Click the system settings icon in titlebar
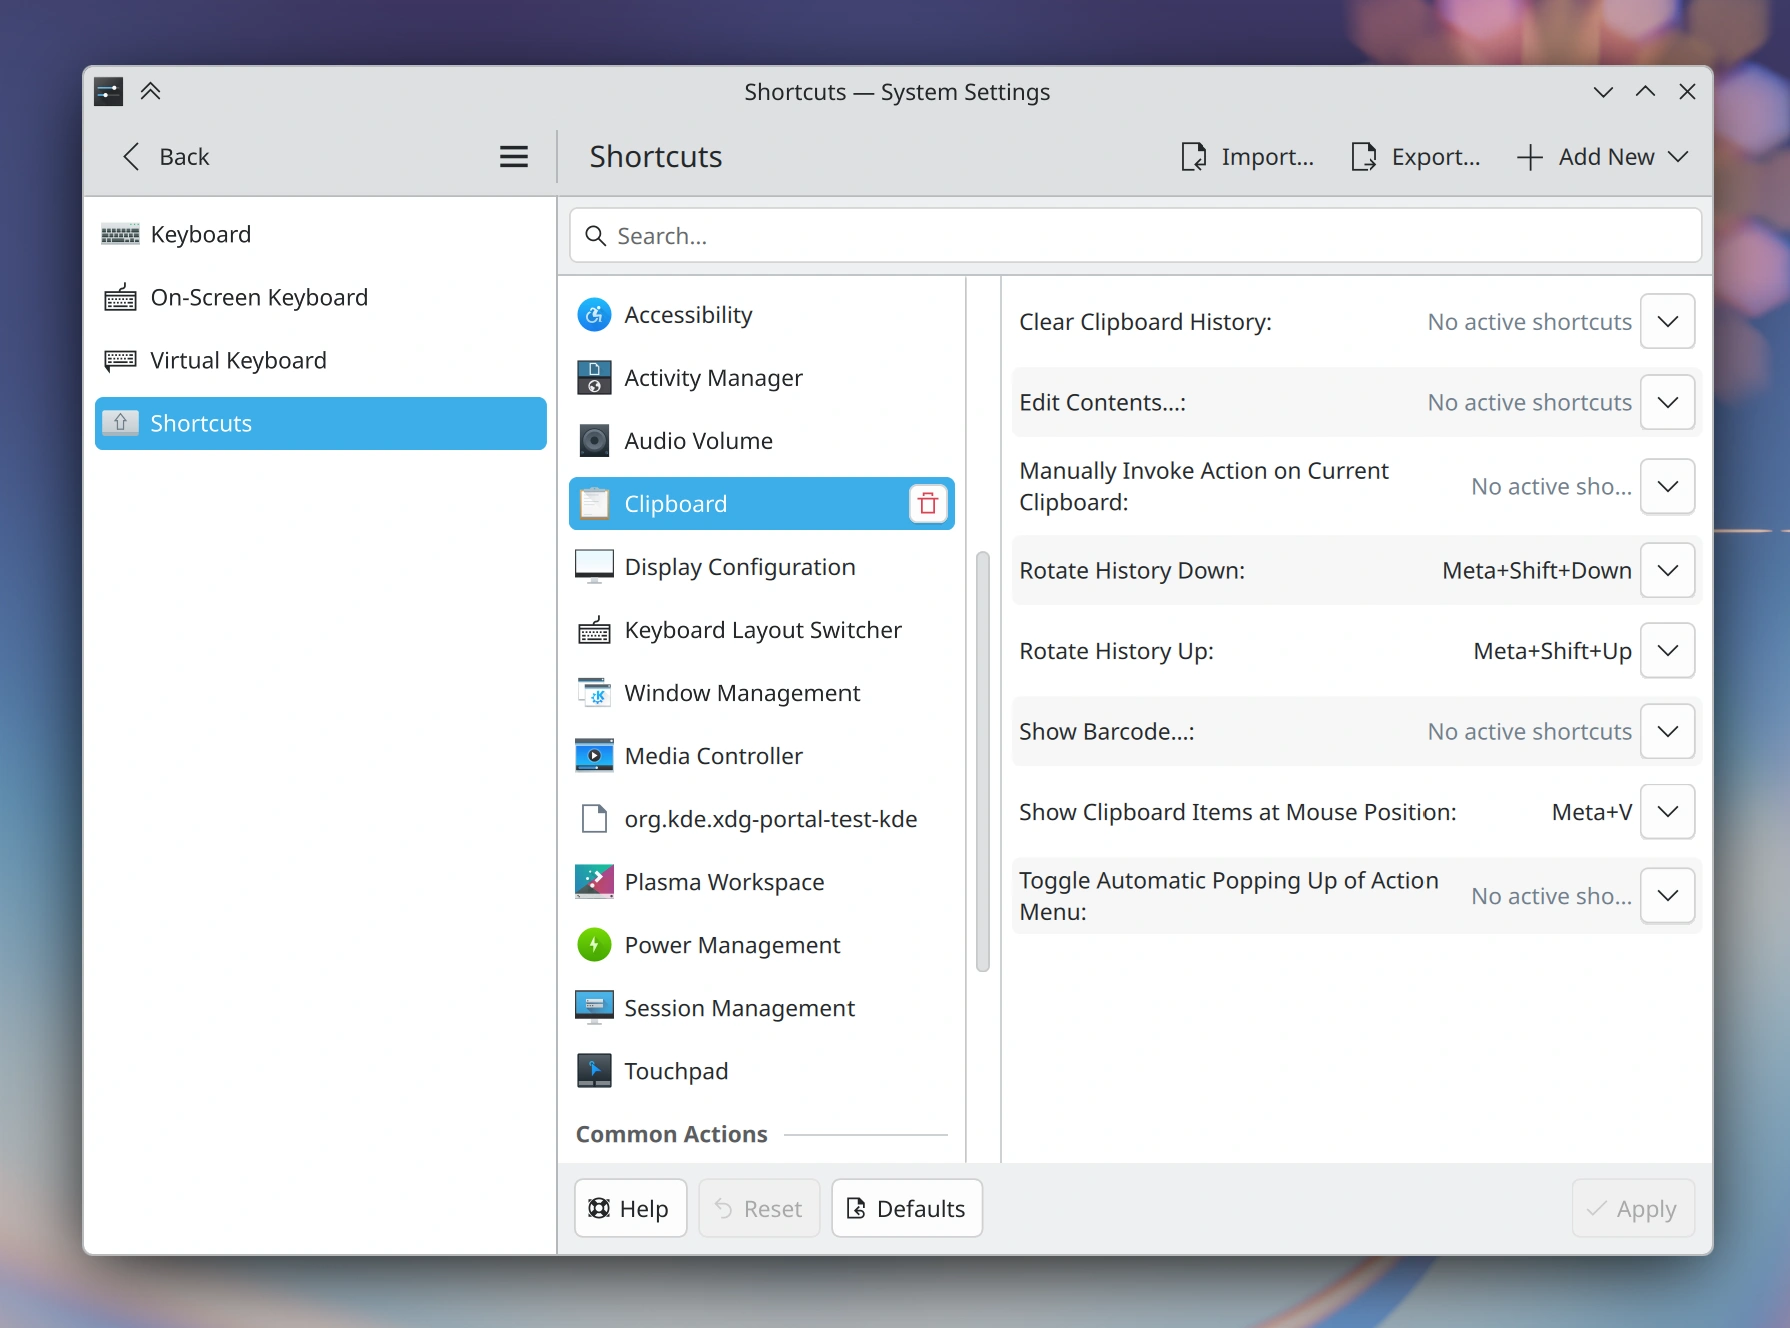The width and height of the screenshot is (1790, 1328). [x=108, y=92]
